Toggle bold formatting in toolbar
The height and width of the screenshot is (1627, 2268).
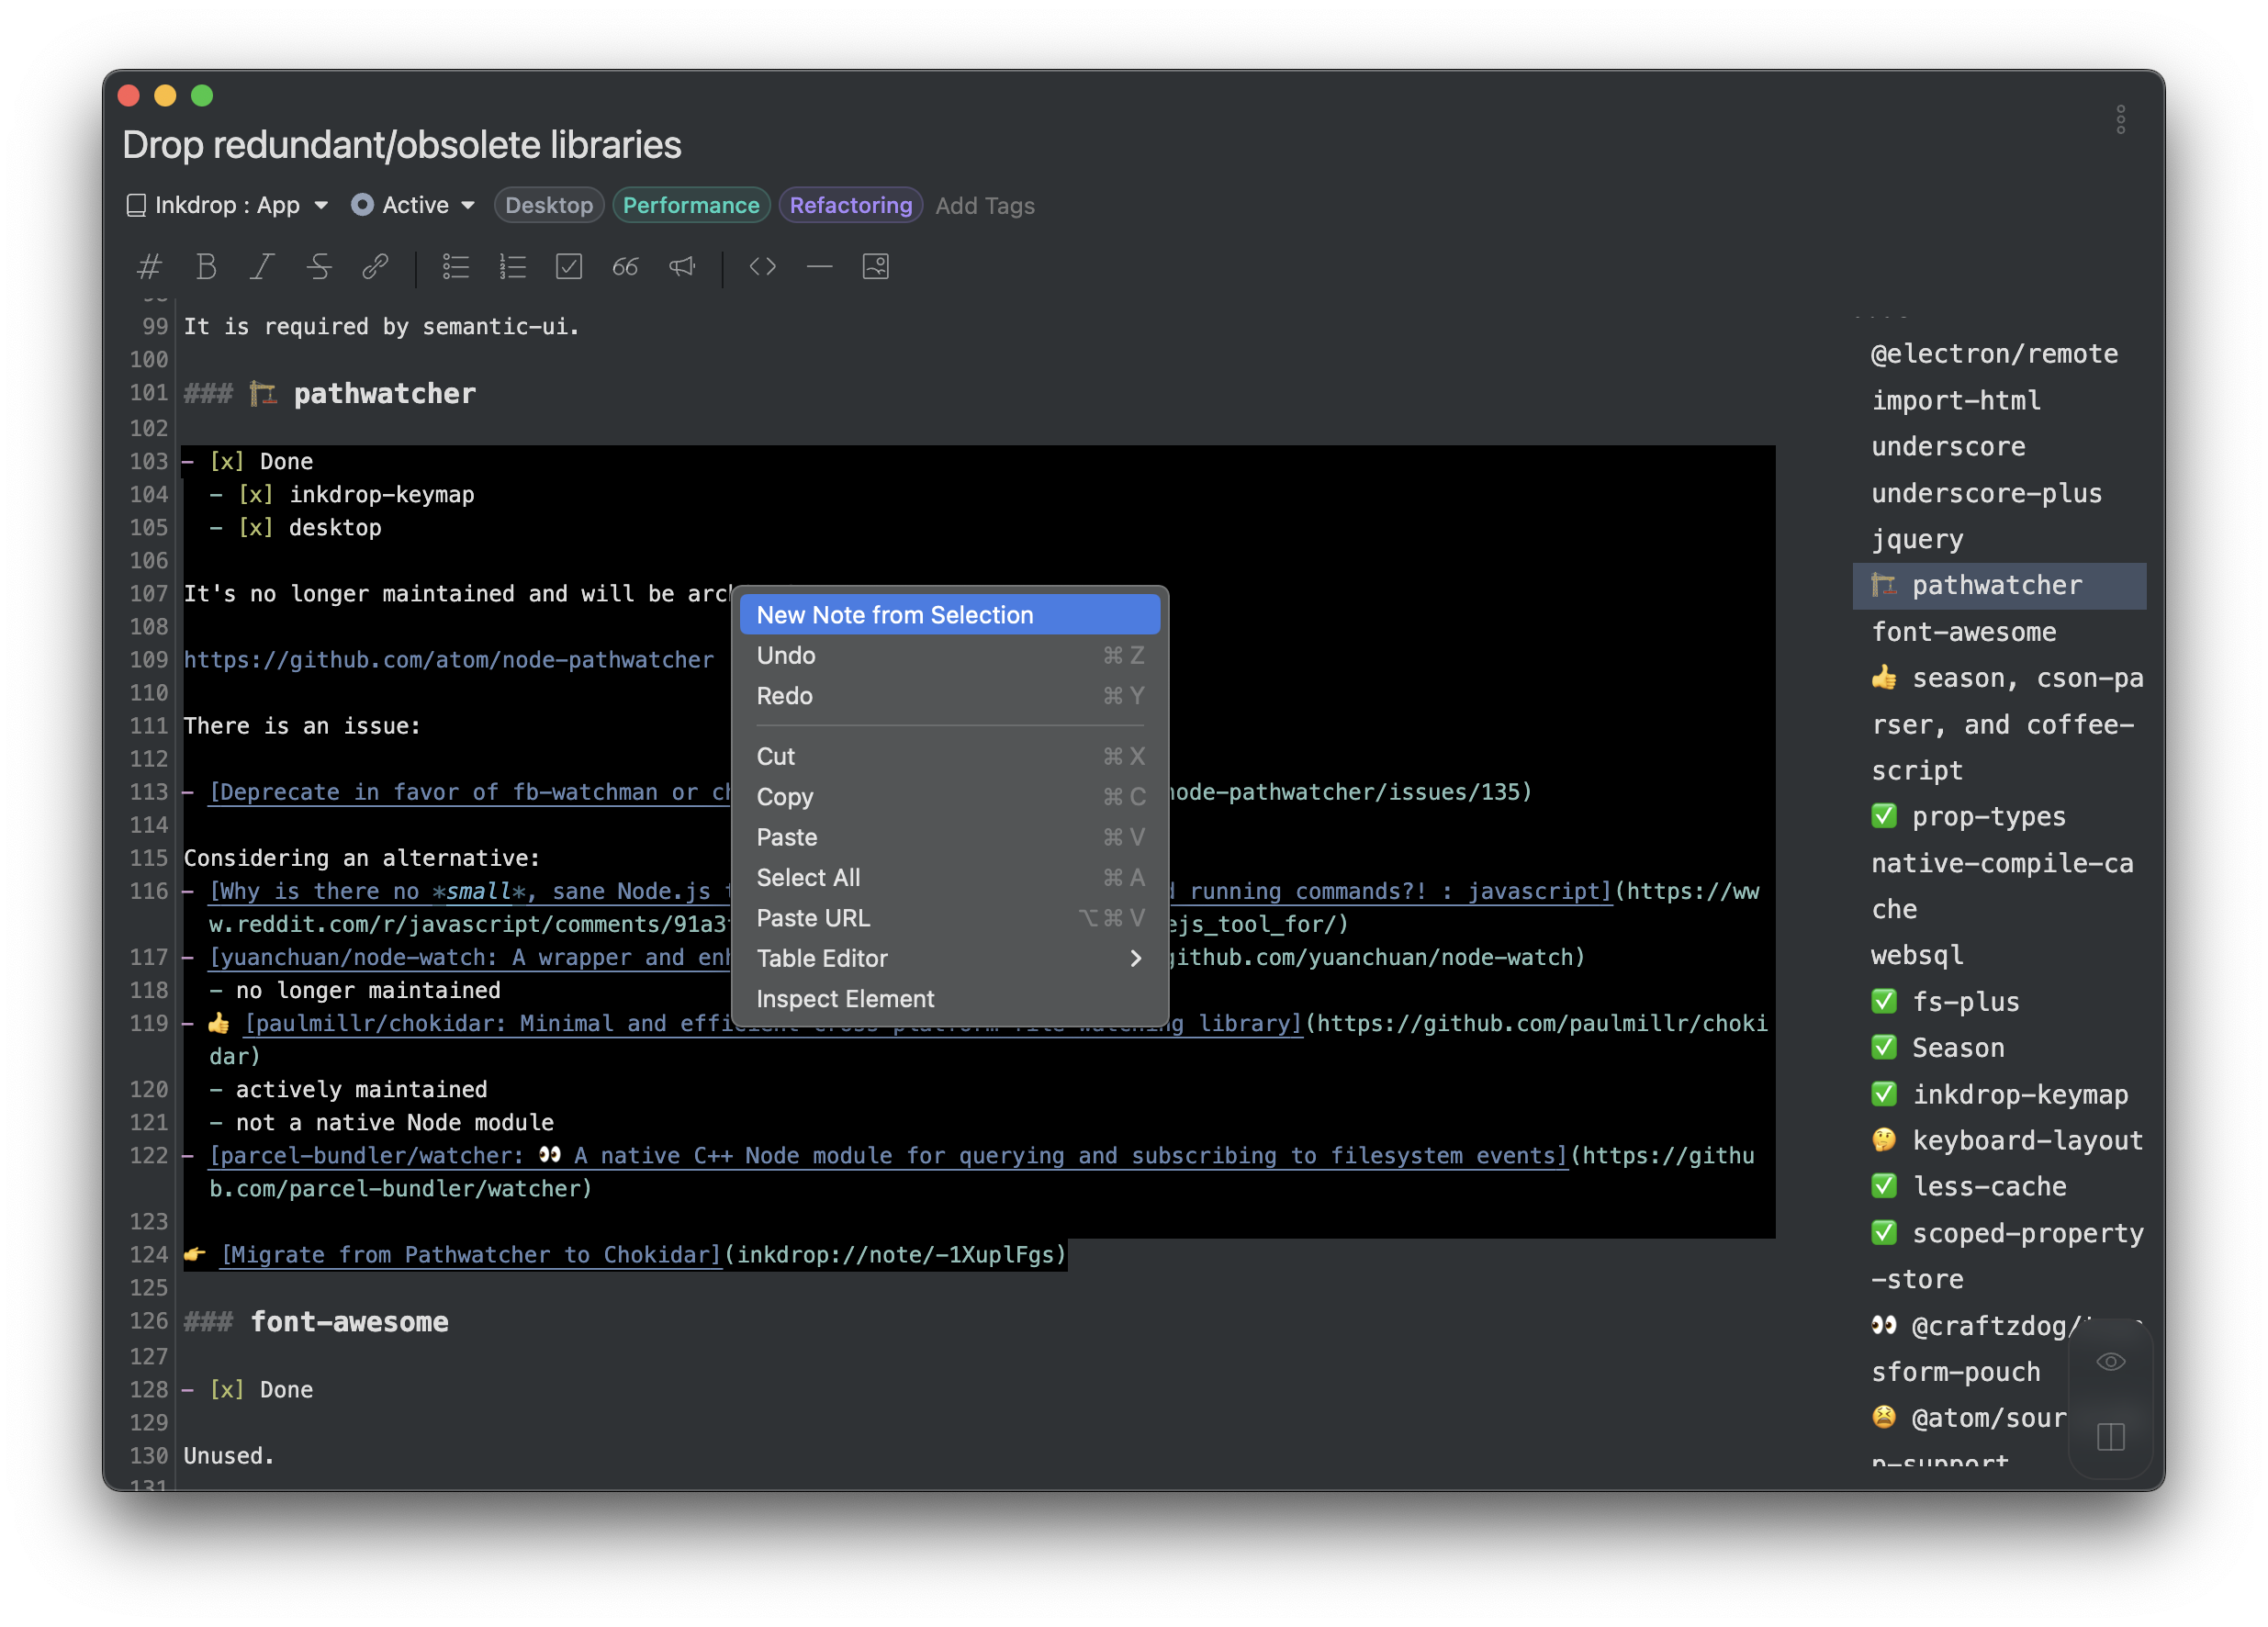[x=206, y=267]
